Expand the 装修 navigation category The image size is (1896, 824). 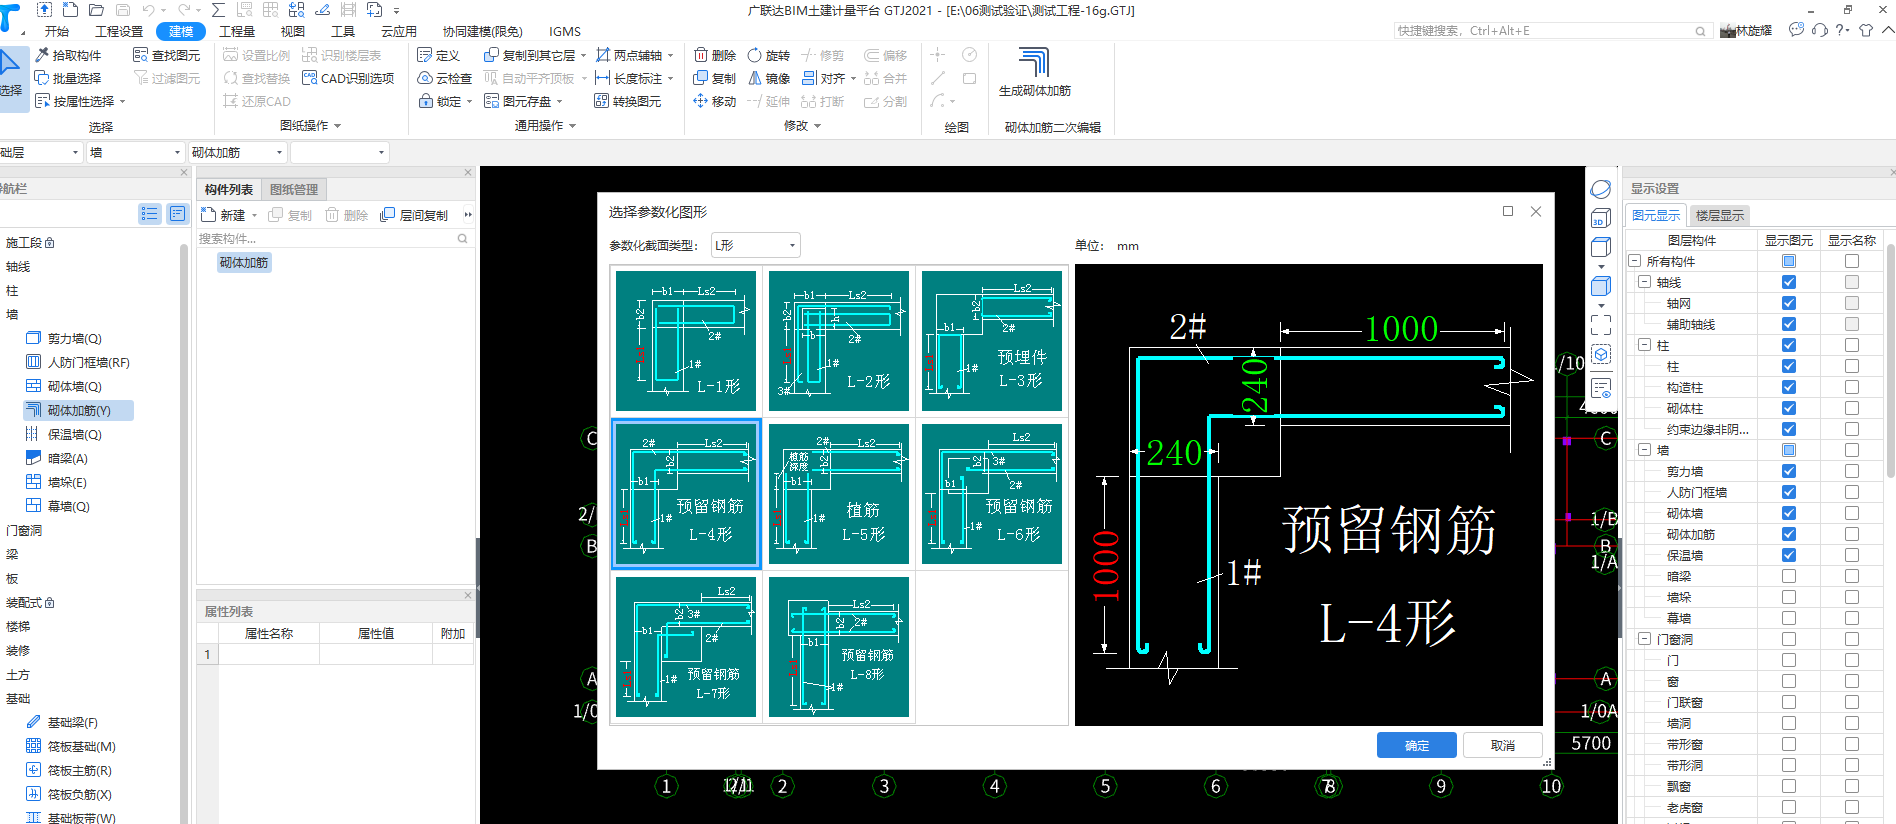tap(18, 650)
